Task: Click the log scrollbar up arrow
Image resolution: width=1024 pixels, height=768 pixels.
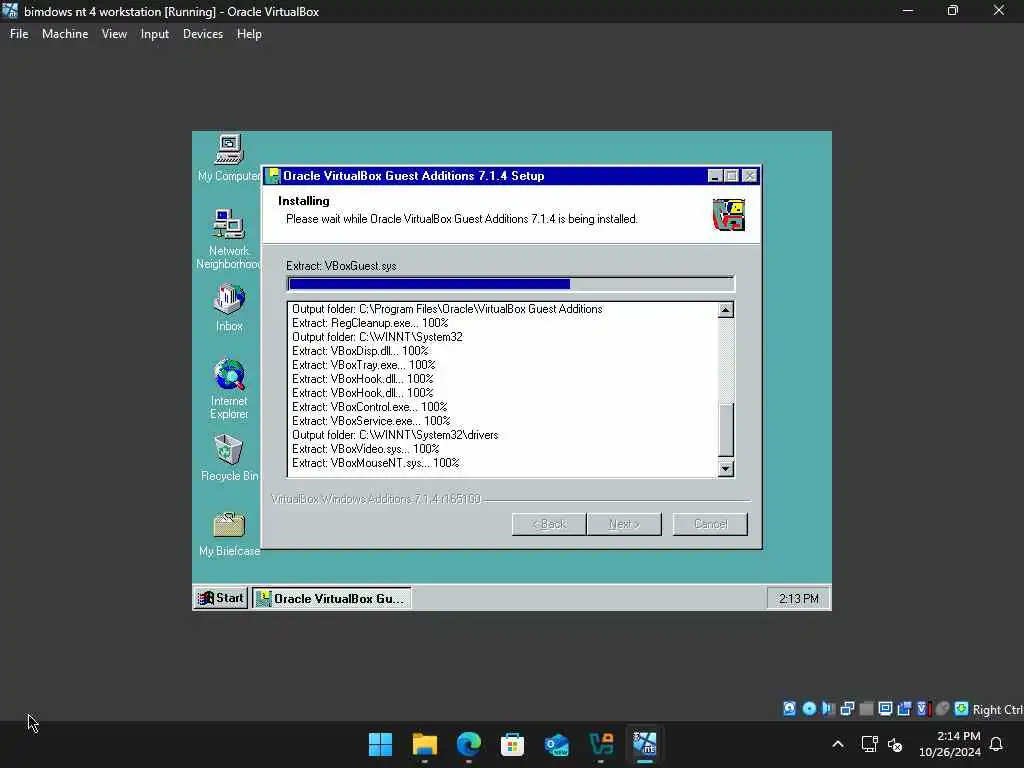Action: point(726,310)
